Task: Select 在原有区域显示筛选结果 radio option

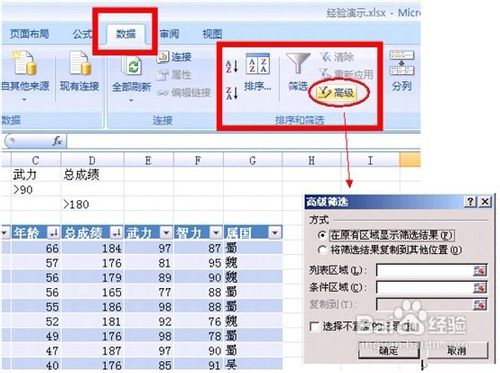Action: [x=322, y=235]
